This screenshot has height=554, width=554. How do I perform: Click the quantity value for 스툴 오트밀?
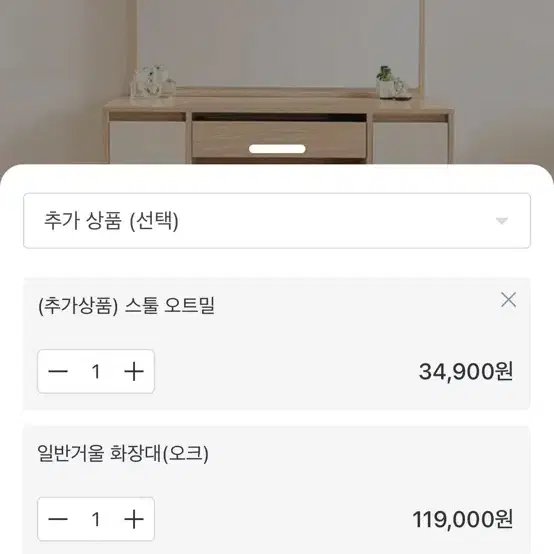(96, 372)
